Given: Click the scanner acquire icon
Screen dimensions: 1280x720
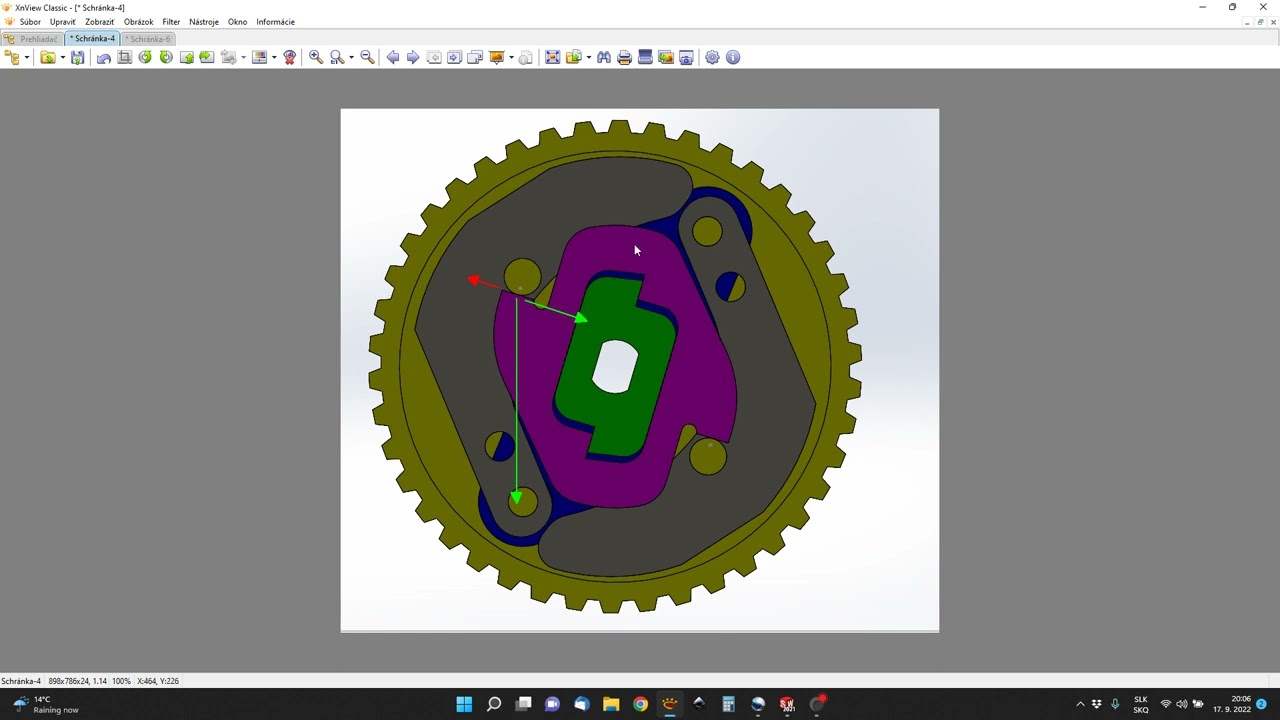Looking at the screenshot, I should click(x=645, y=57).
